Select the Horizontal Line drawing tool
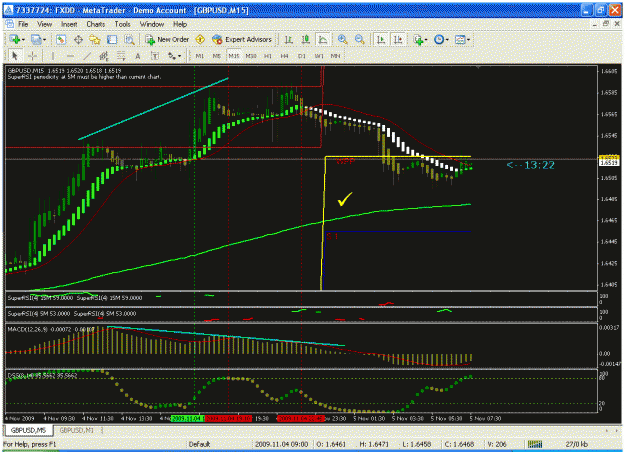Viewport: 625px width, 452px height. pos(70,56)
